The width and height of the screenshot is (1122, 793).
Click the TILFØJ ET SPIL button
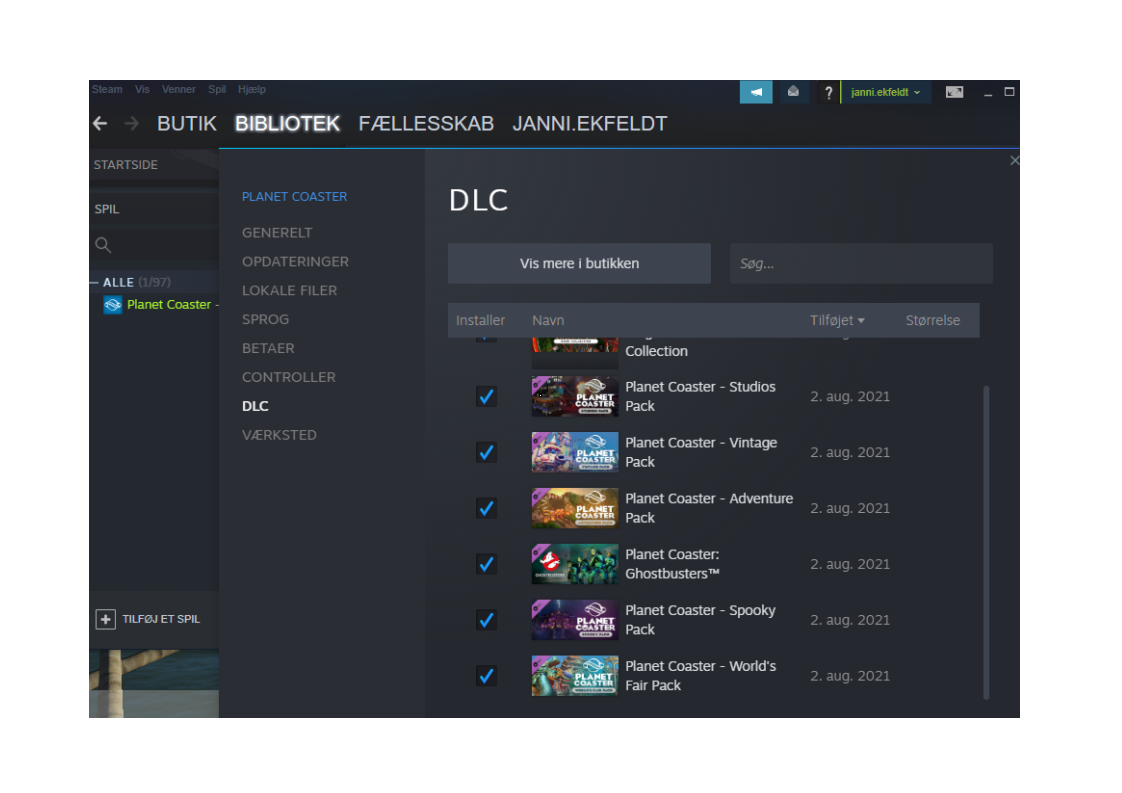(147, 619)
